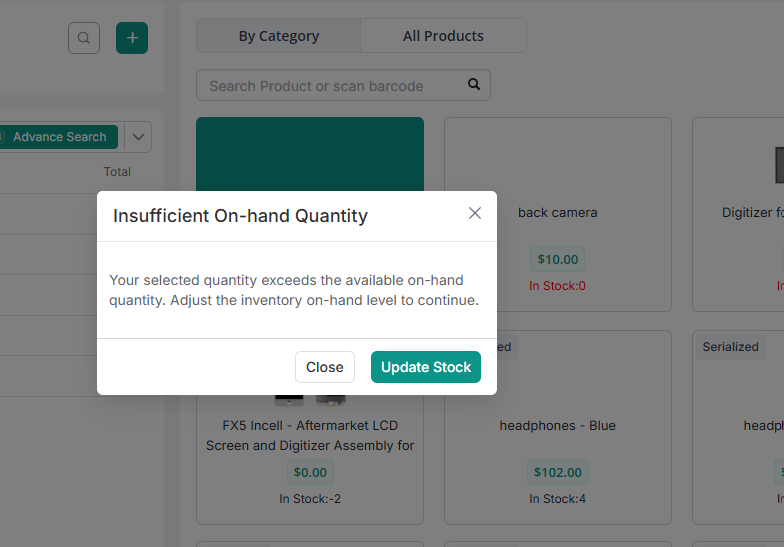This screenshot has height=547, width=784.
Task: Click the Serialized badge on the right card
Action: coord(730,346)
